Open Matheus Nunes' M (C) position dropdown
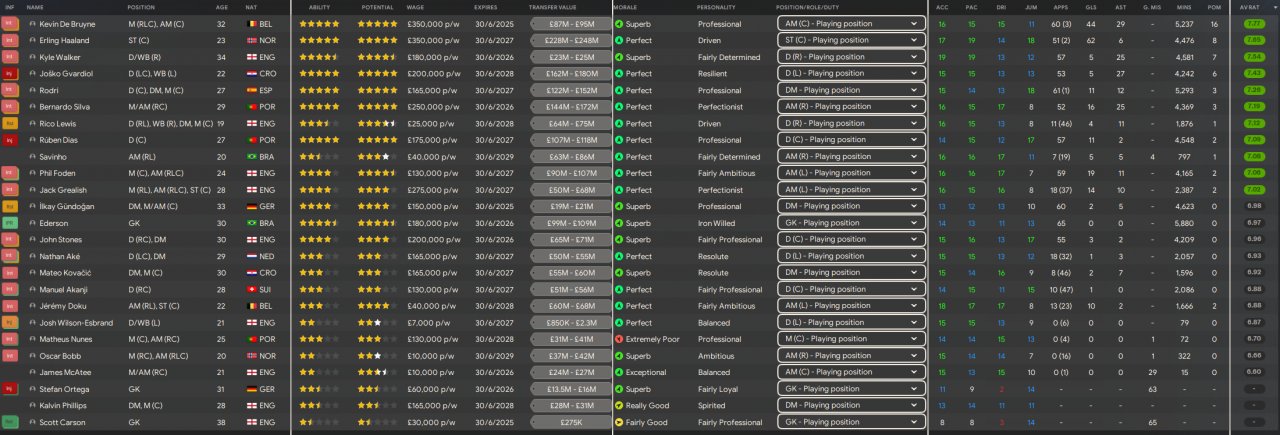 pyautogui.click(x=851, y=339)
